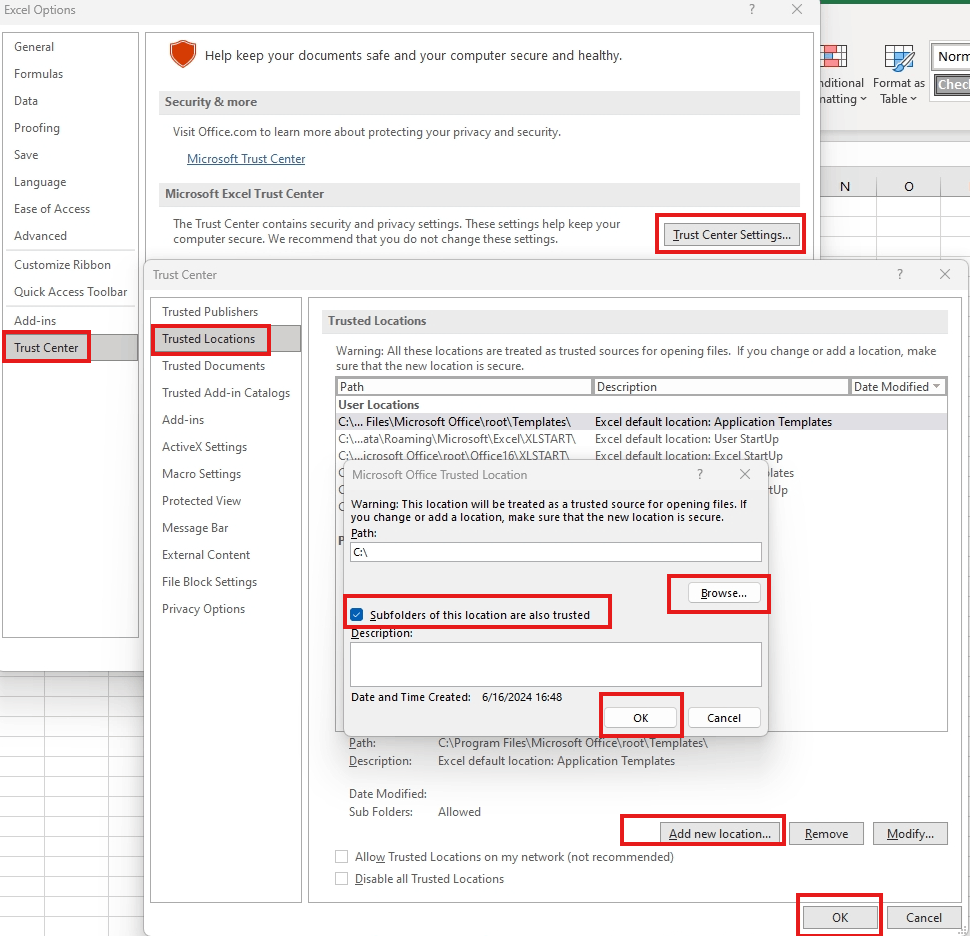Click the Path field containing C:\

click(x=555, y=552)
